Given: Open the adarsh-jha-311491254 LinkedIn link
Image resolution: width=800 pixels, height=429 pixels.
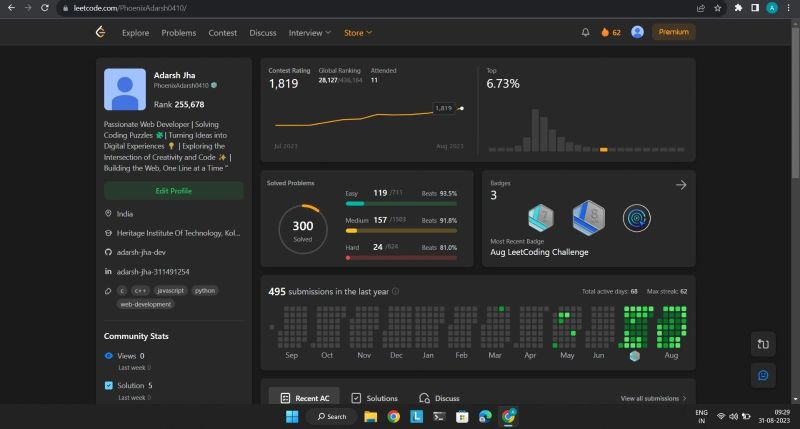Looking at the screenshot, I should pyautogui.click(x=153, y=271).
